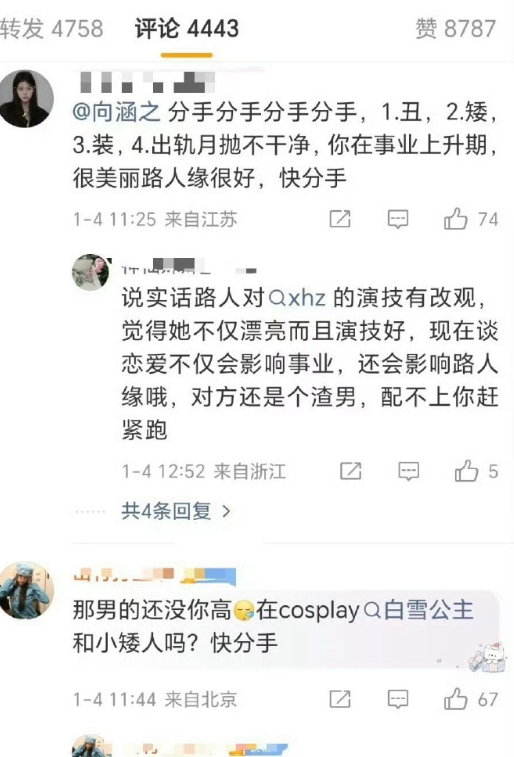
Task: Reply to the 江苏 comment via comment icon
Action: point(398,219)
